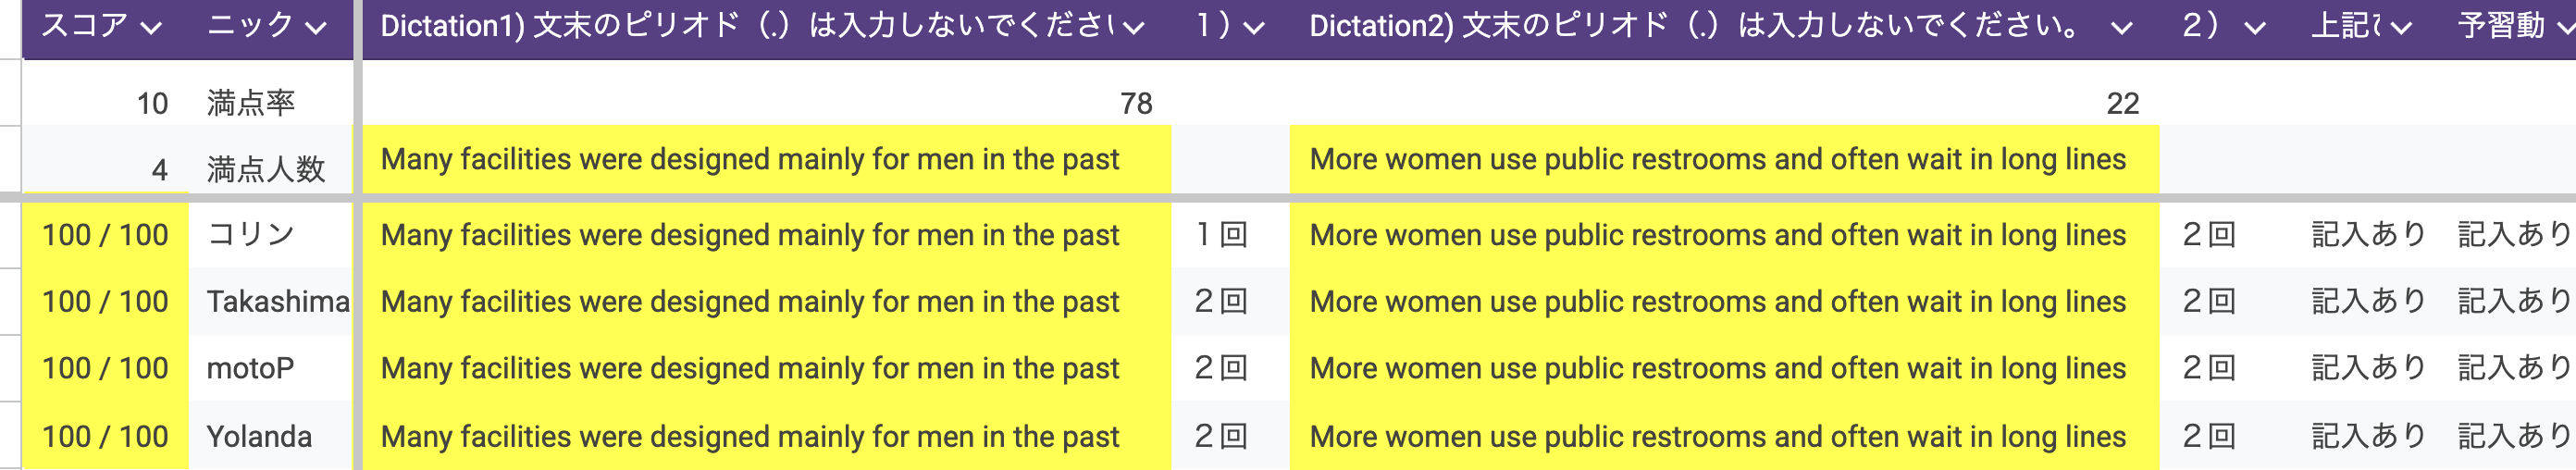Select the Takashima nickname cell
The image size is (2576, 470).
tap(277, 301)
